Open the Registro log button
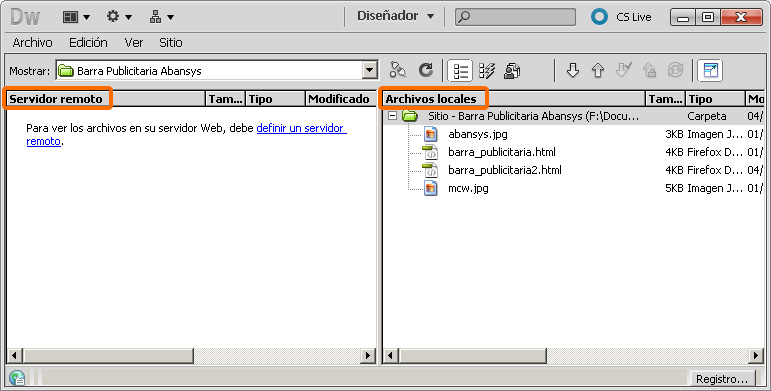The height and width of the screenshot is (391, 771). click(722, 379)
